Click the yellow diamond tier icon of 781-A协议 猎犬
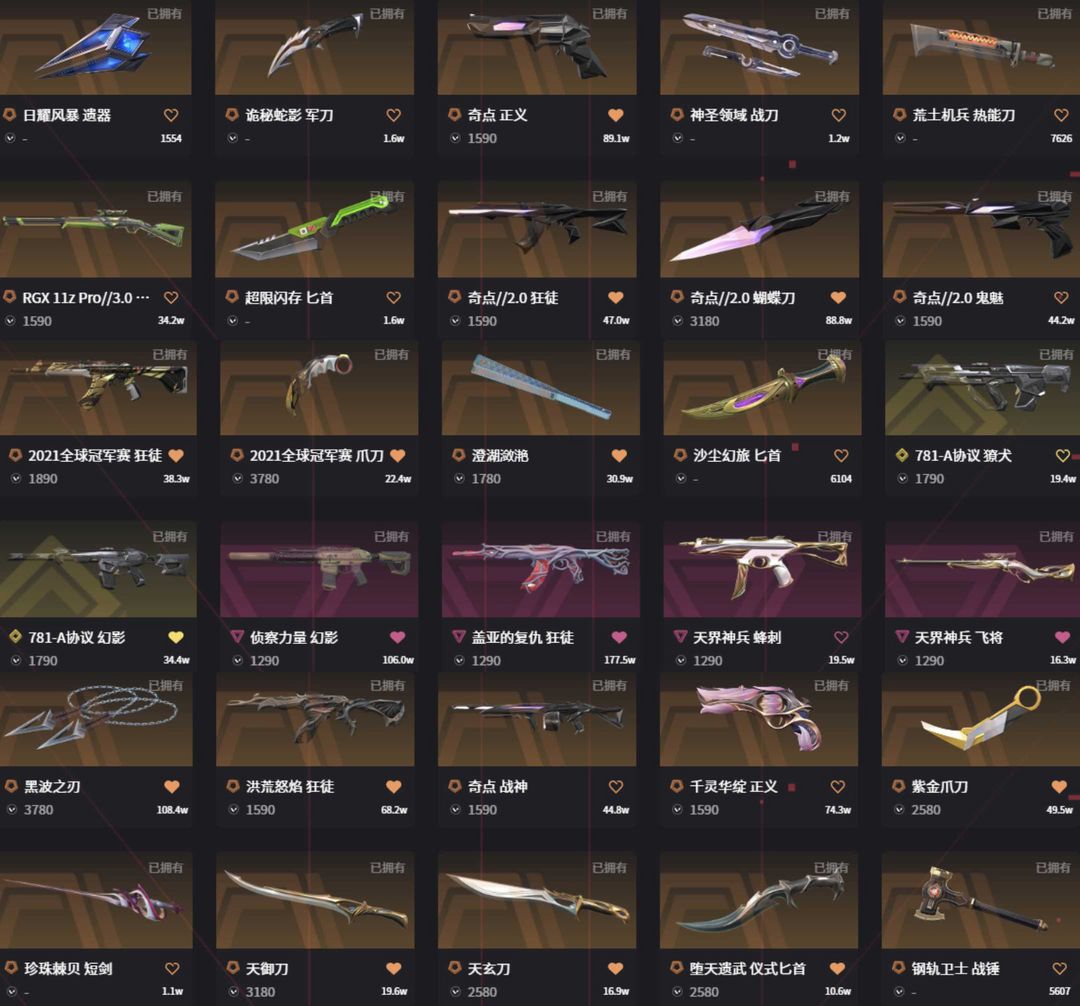Screen dimensions: 1080x1006 [x=902, y=454]
